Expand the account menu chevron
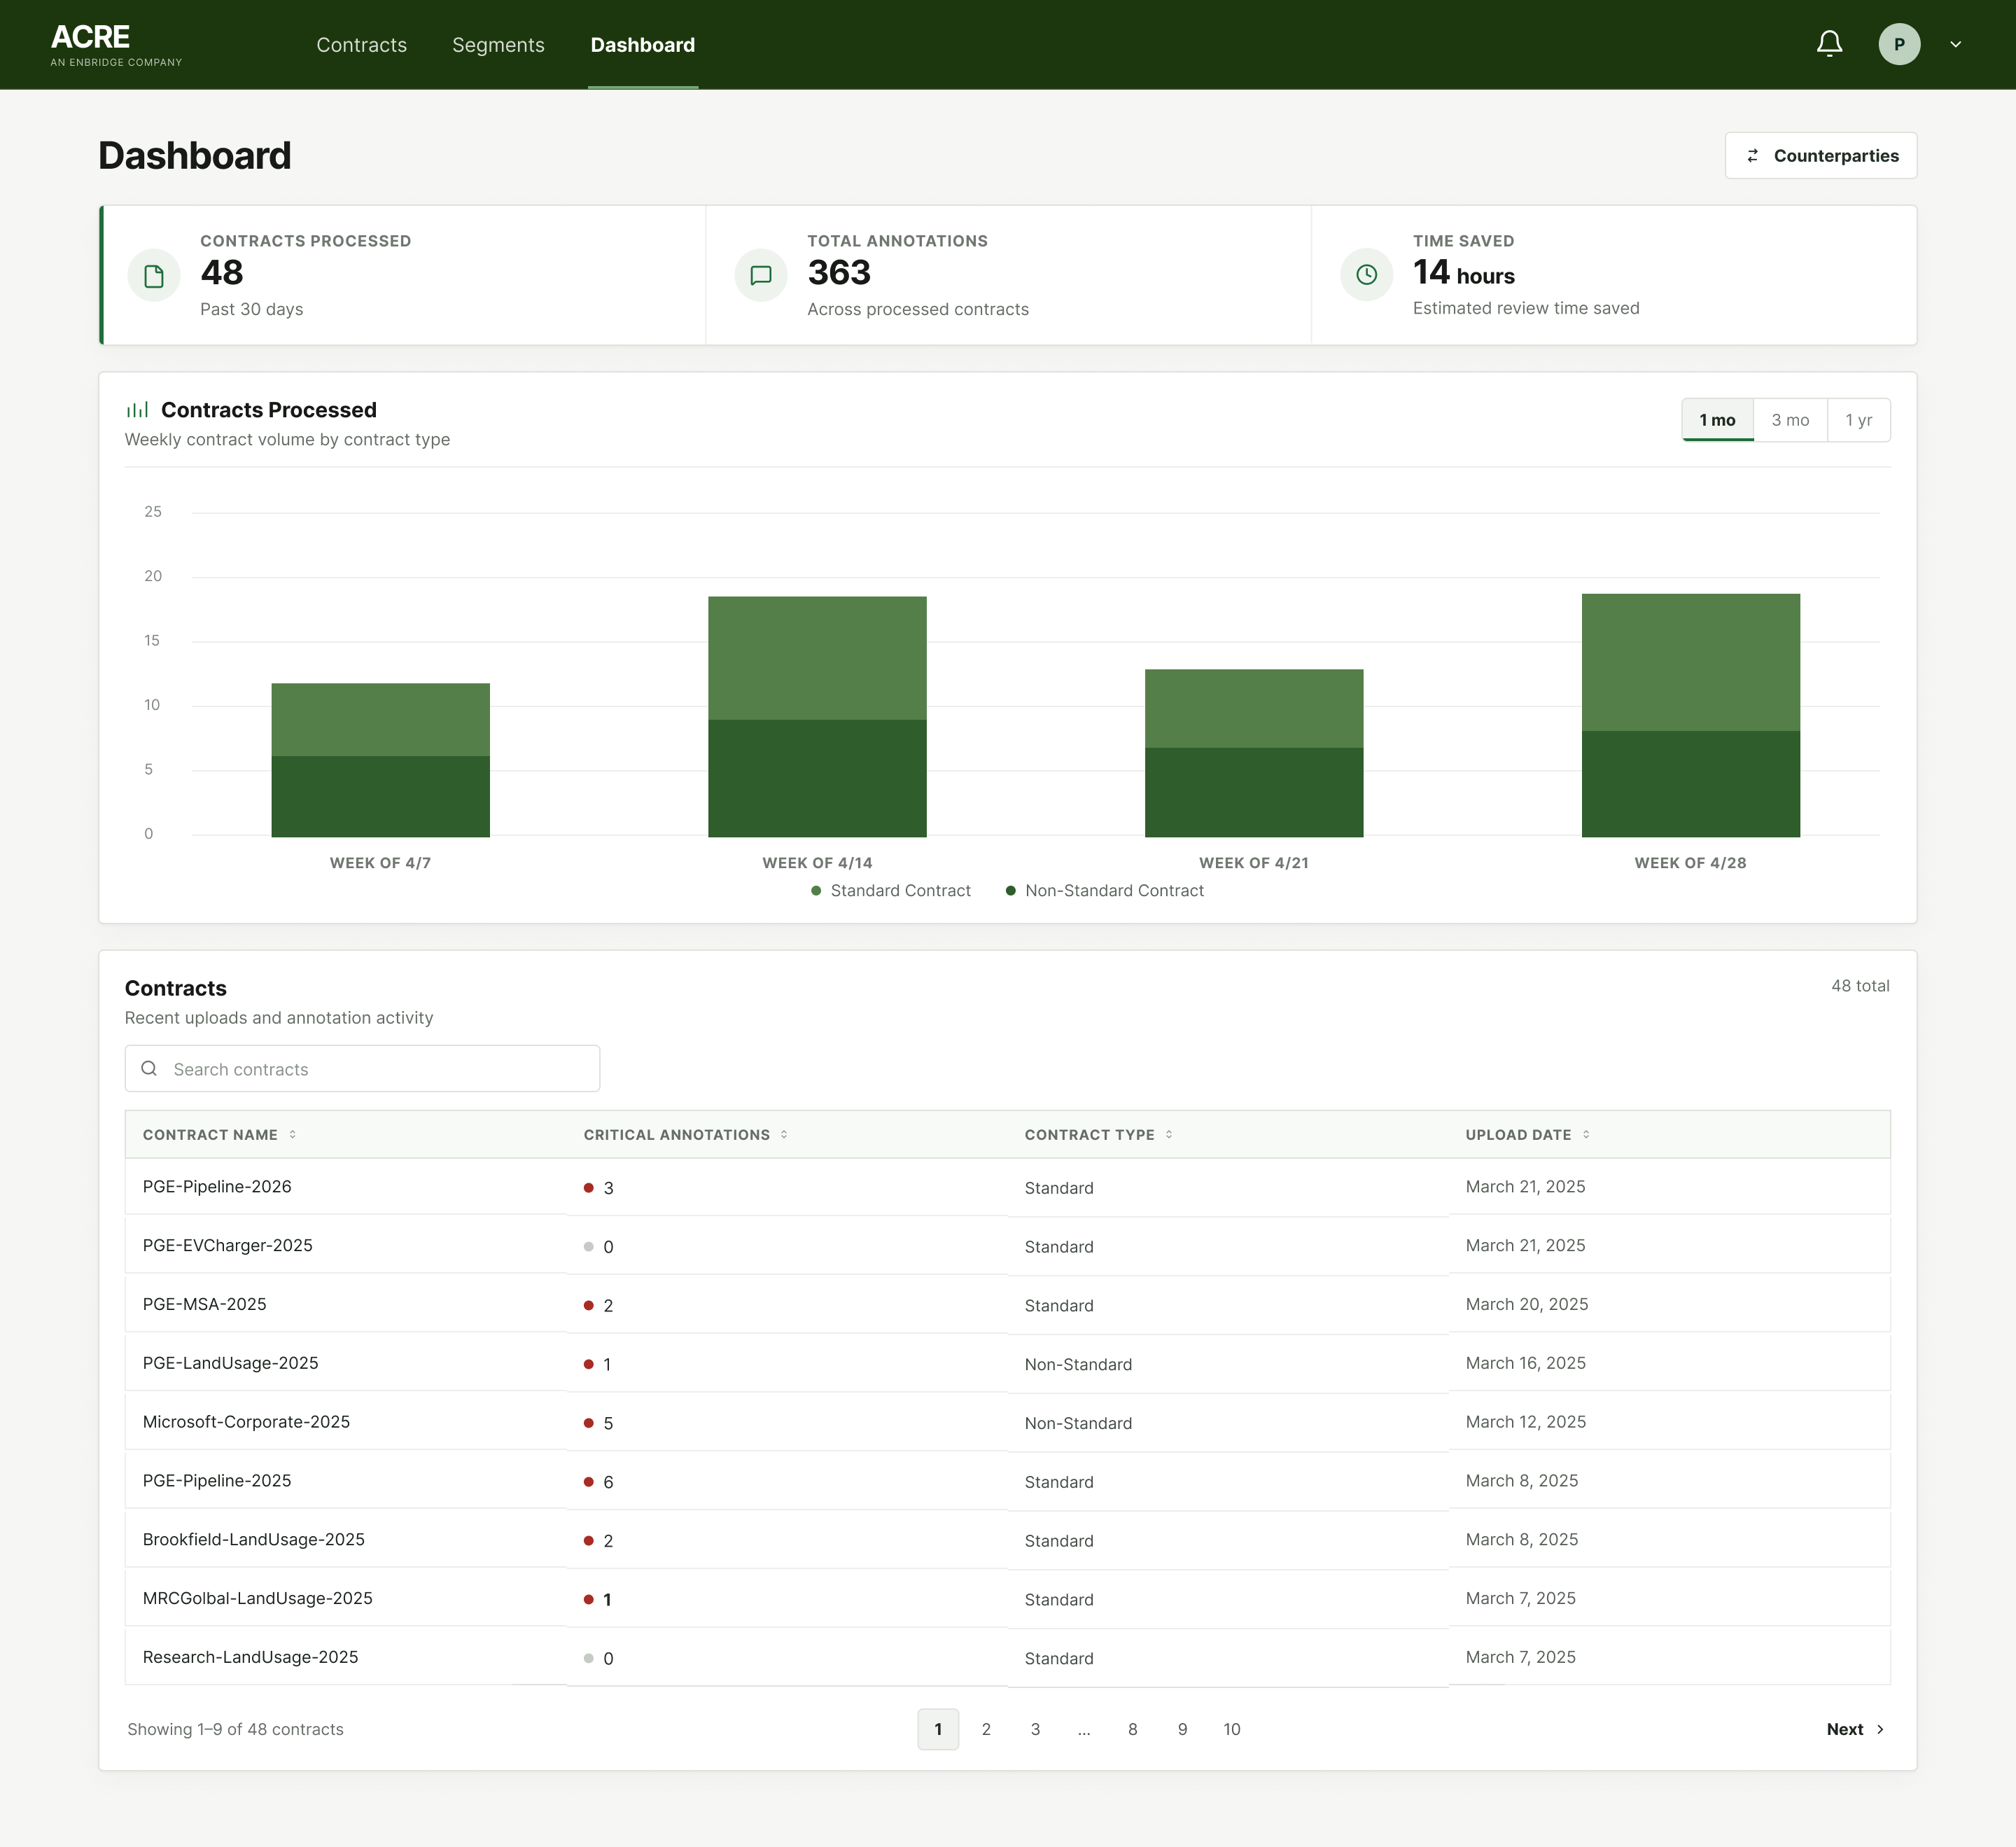This screenshot has width=2016, height=1847. [x=1955, y=44]
